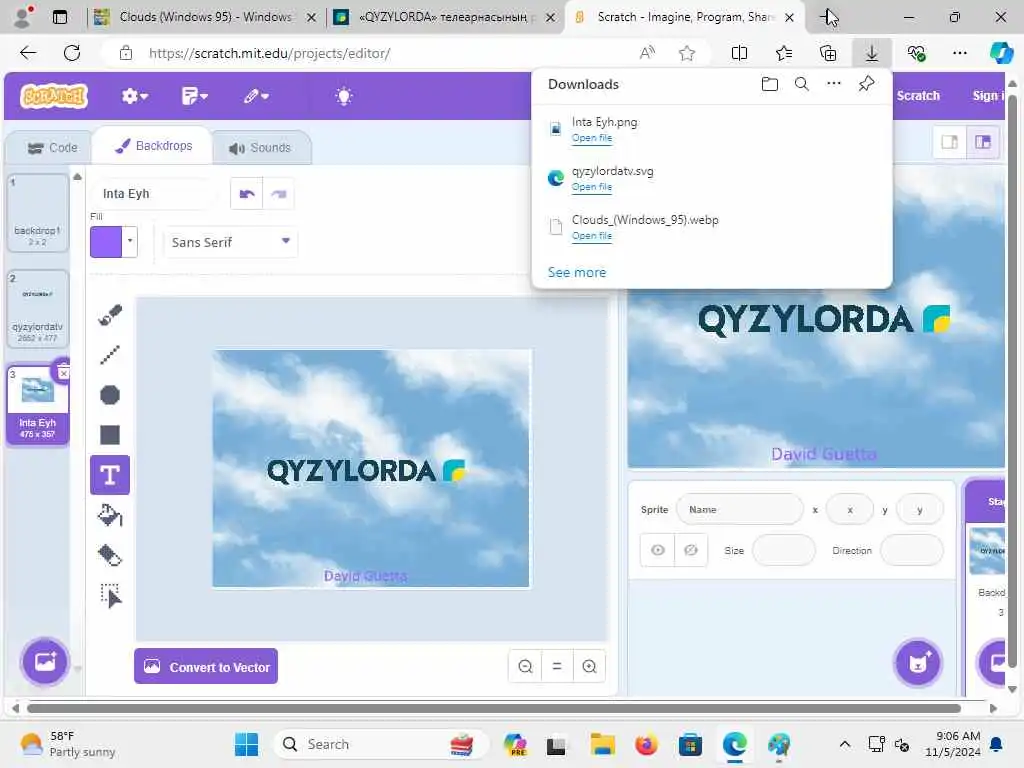Switch to small stage layout
The width and height of the screenshot is (1024, 768).
[x=950, y=142]
